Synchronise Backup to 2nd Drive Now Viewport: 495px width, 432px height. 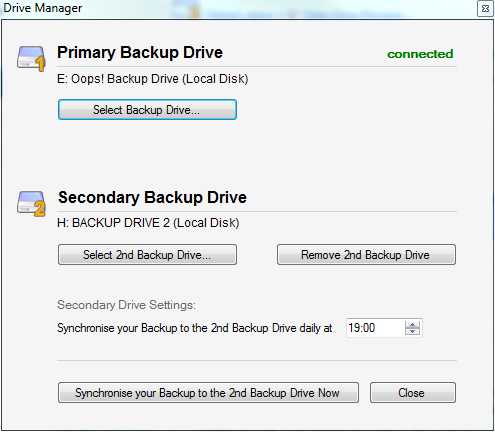[x=208, y=393]
